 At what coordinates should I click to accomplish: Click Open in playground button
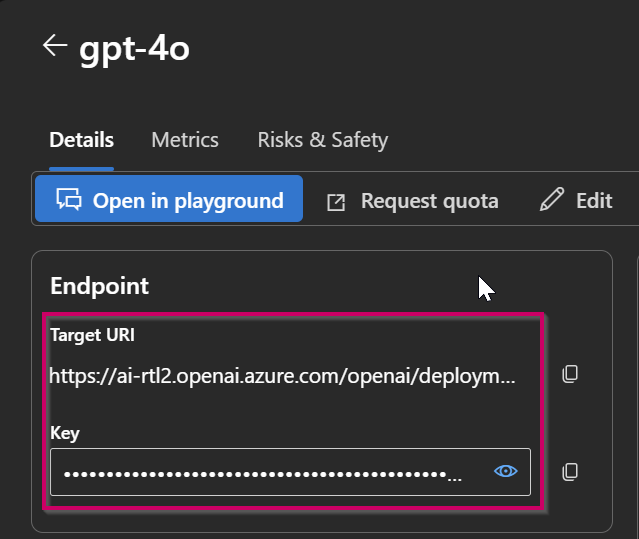[169, 199]
